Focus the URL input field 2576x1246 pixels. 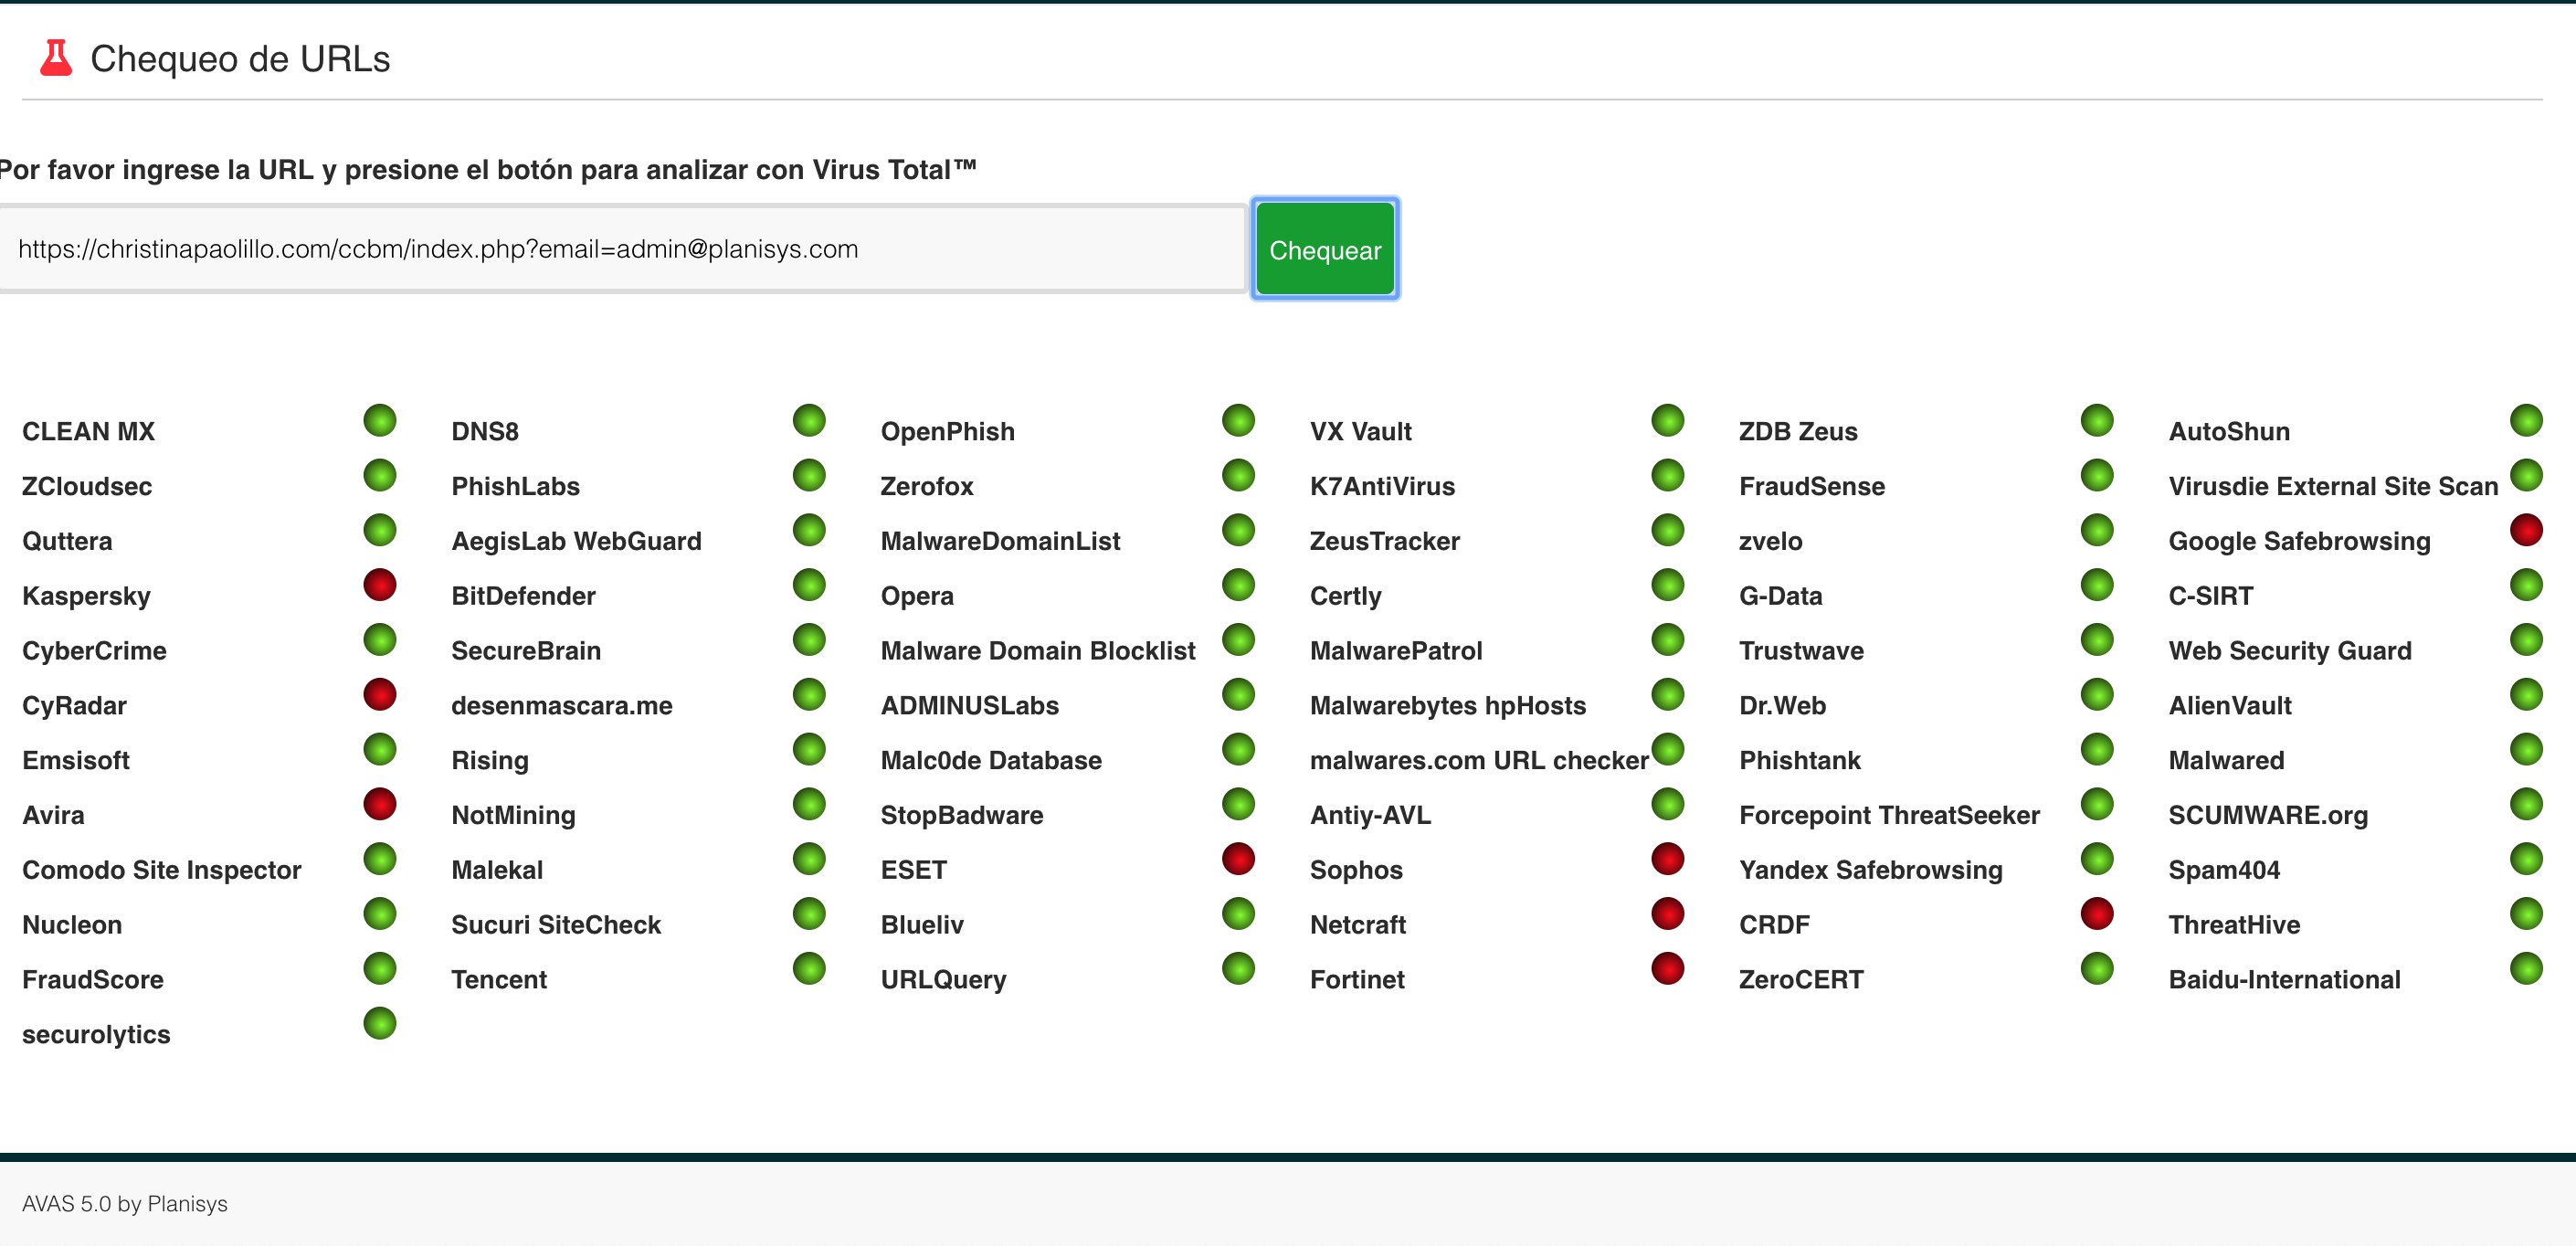pyautogui.click(x=622, y=249)
